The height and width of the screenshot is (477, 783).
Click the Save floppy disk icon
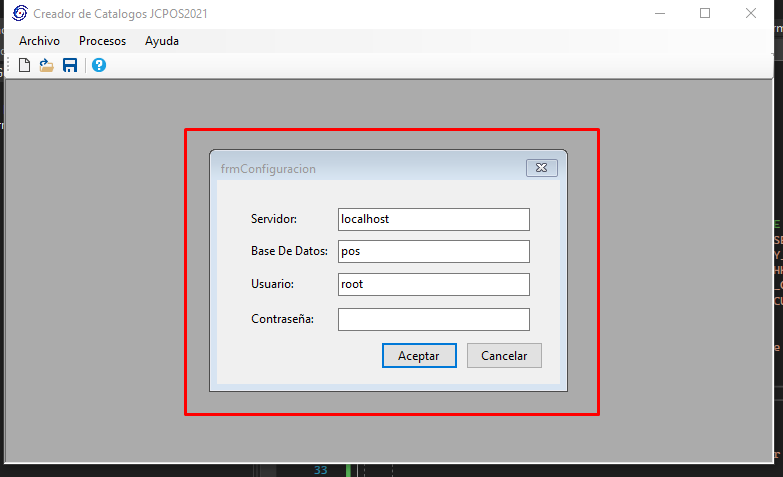coord(70,65)
